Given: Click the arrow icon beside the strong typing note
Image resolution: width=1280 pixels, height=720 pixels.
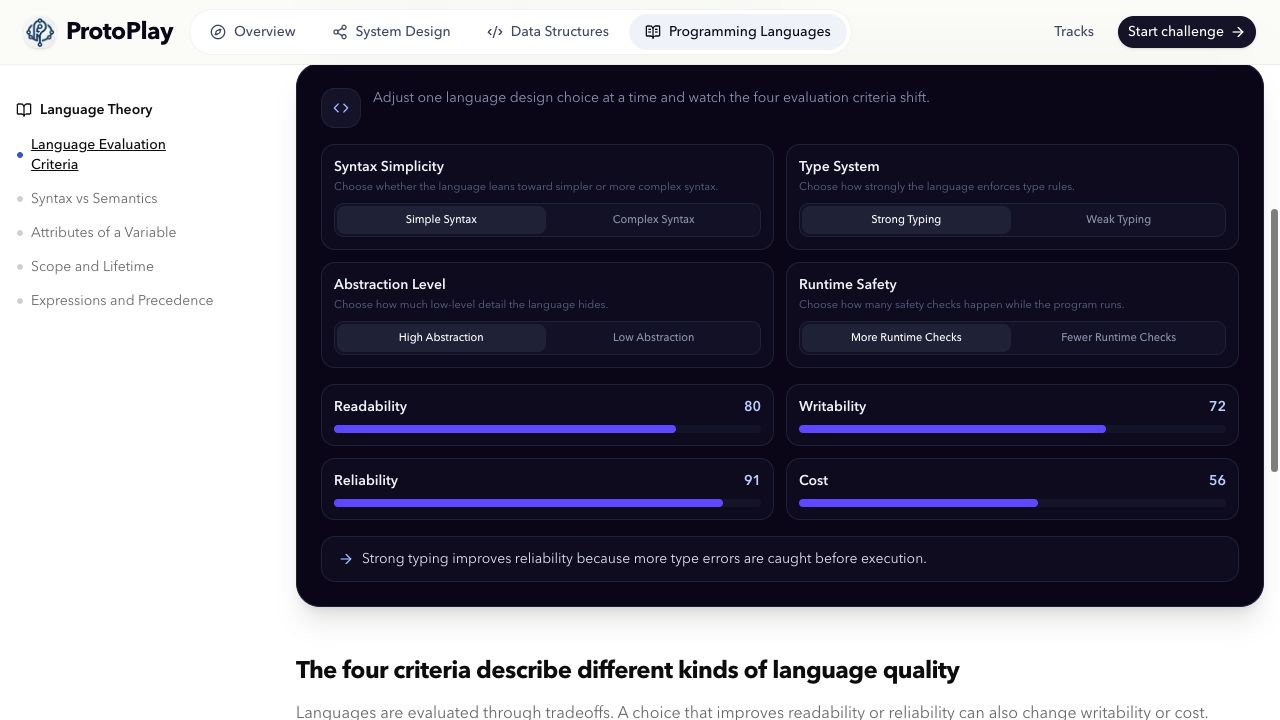Looking at the screenshot, I should tap(346, 559).
